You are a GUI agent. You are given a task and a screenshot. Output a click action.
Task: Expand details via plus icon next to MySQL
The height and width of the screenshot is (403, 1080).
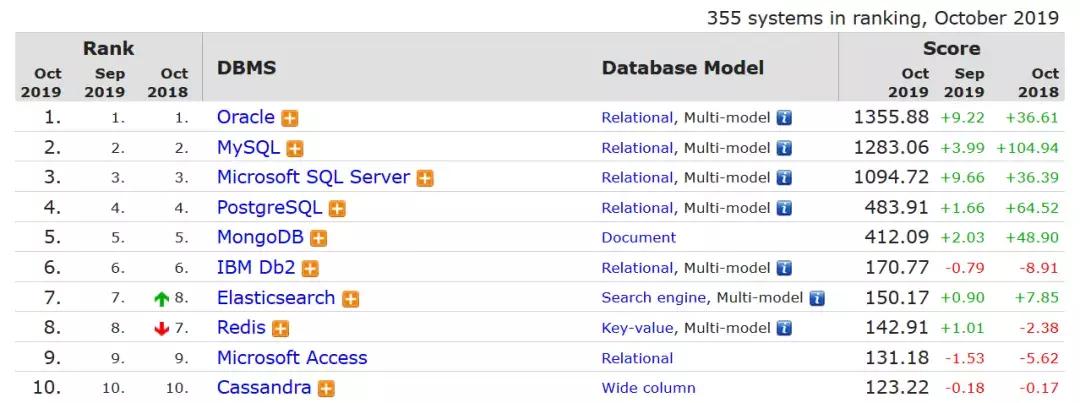pyautogui.click(x=295, y=149)
